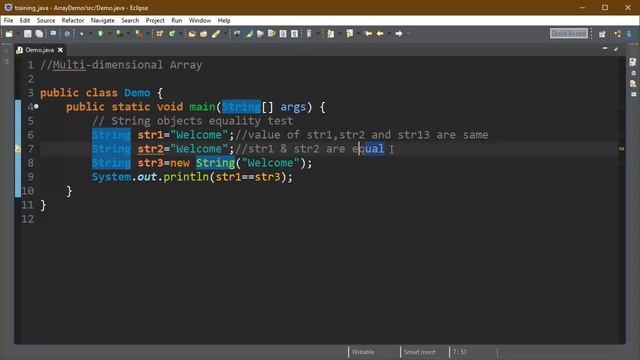Toggle Mark Occurrences highlighter icon

(x=249, y=34)
